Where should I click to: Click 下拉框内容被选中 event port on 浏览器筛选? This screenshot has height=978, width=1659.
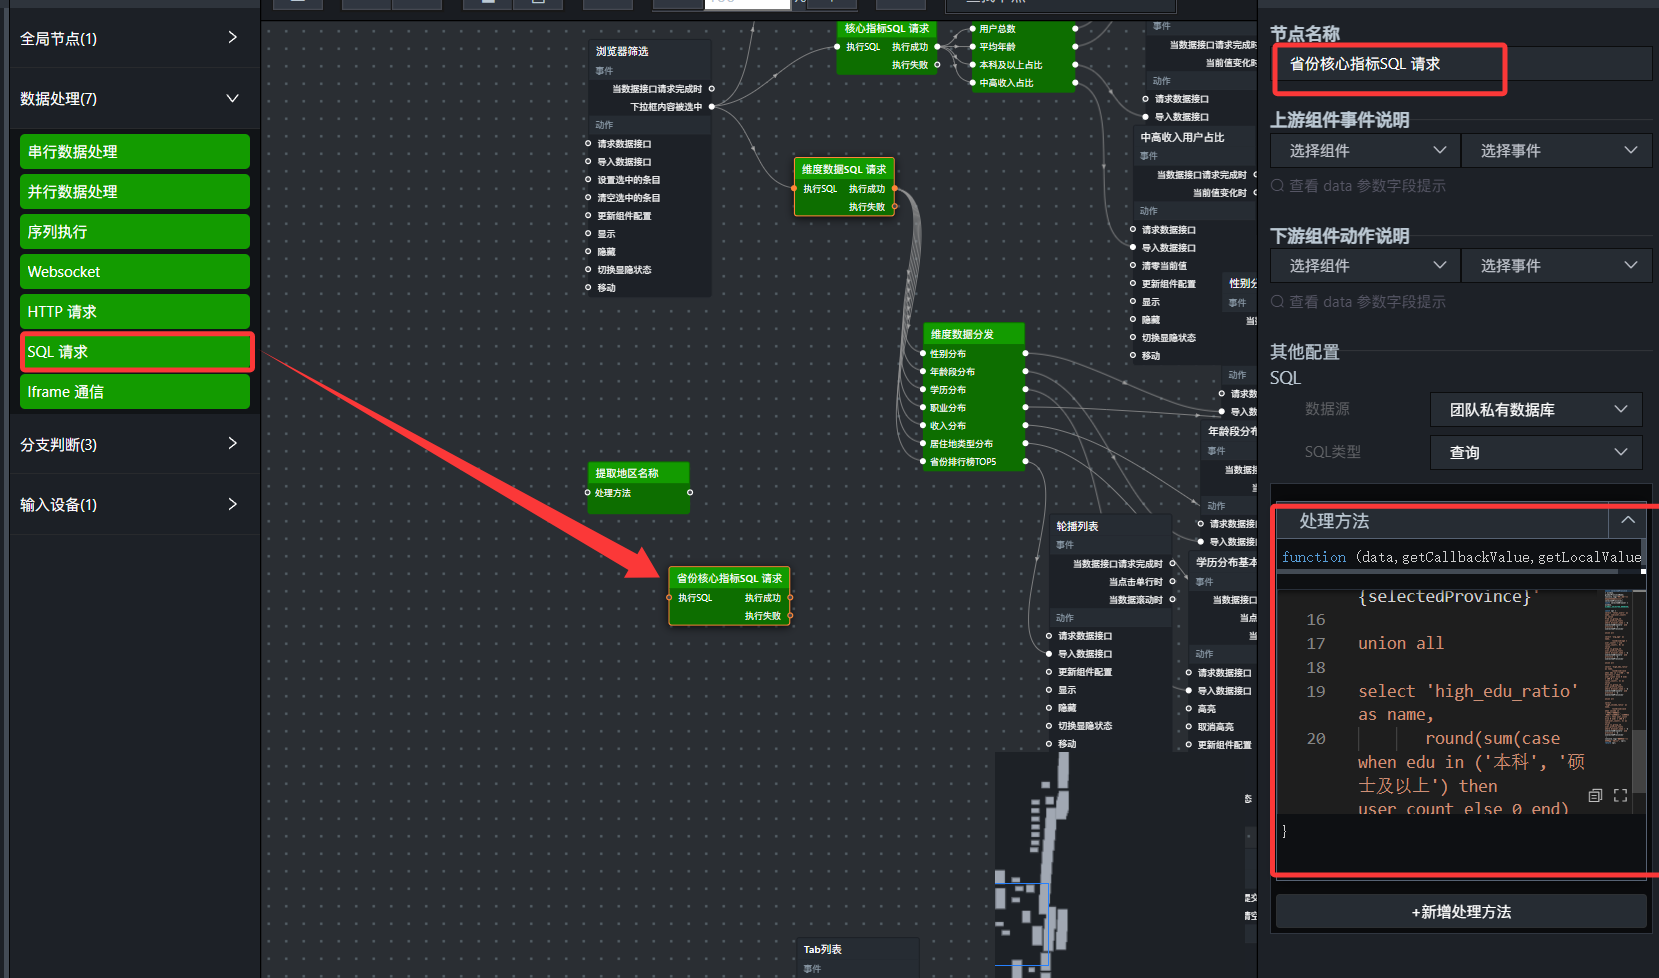712,106
